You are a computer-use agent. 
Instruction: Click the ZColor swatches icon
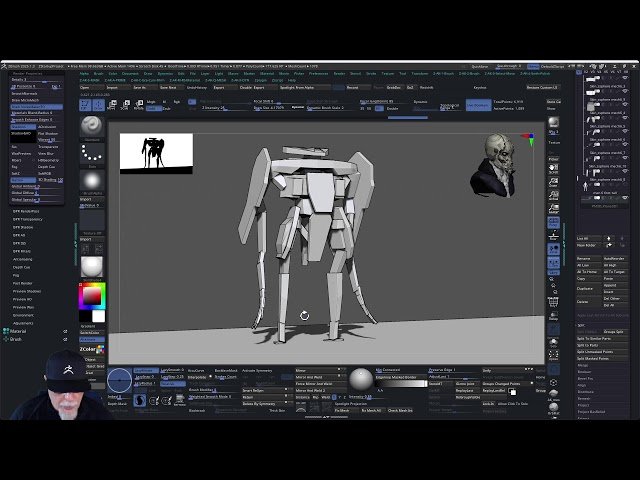100,349
